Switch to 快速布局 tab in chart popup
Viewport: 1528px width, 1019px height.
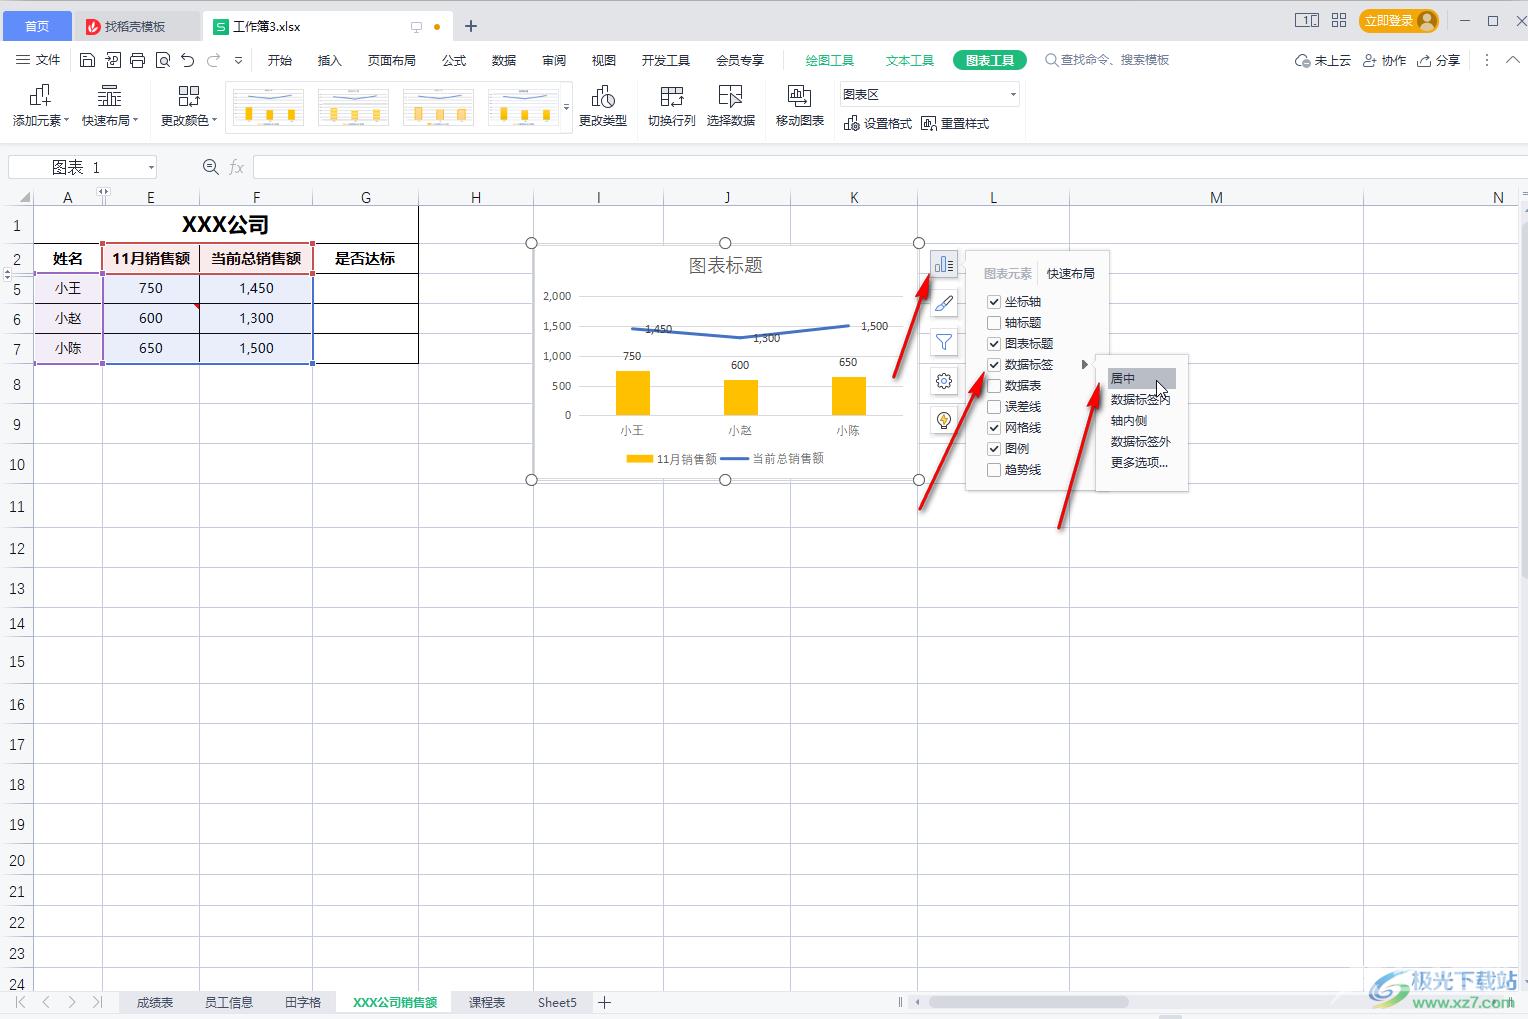point(1070,273)
